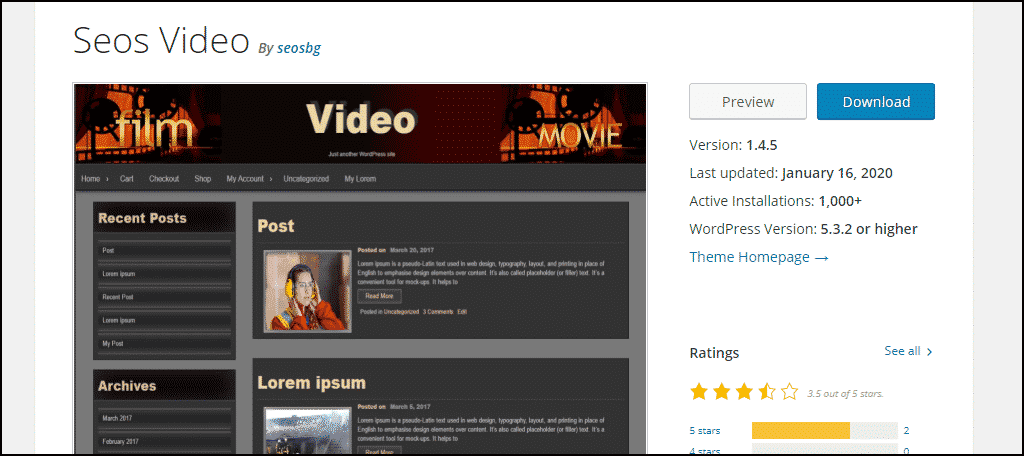This screenshot has width=1024, height=456.
Task: Click Shop in the screenshot menu
Action: (x=202, y=178)
